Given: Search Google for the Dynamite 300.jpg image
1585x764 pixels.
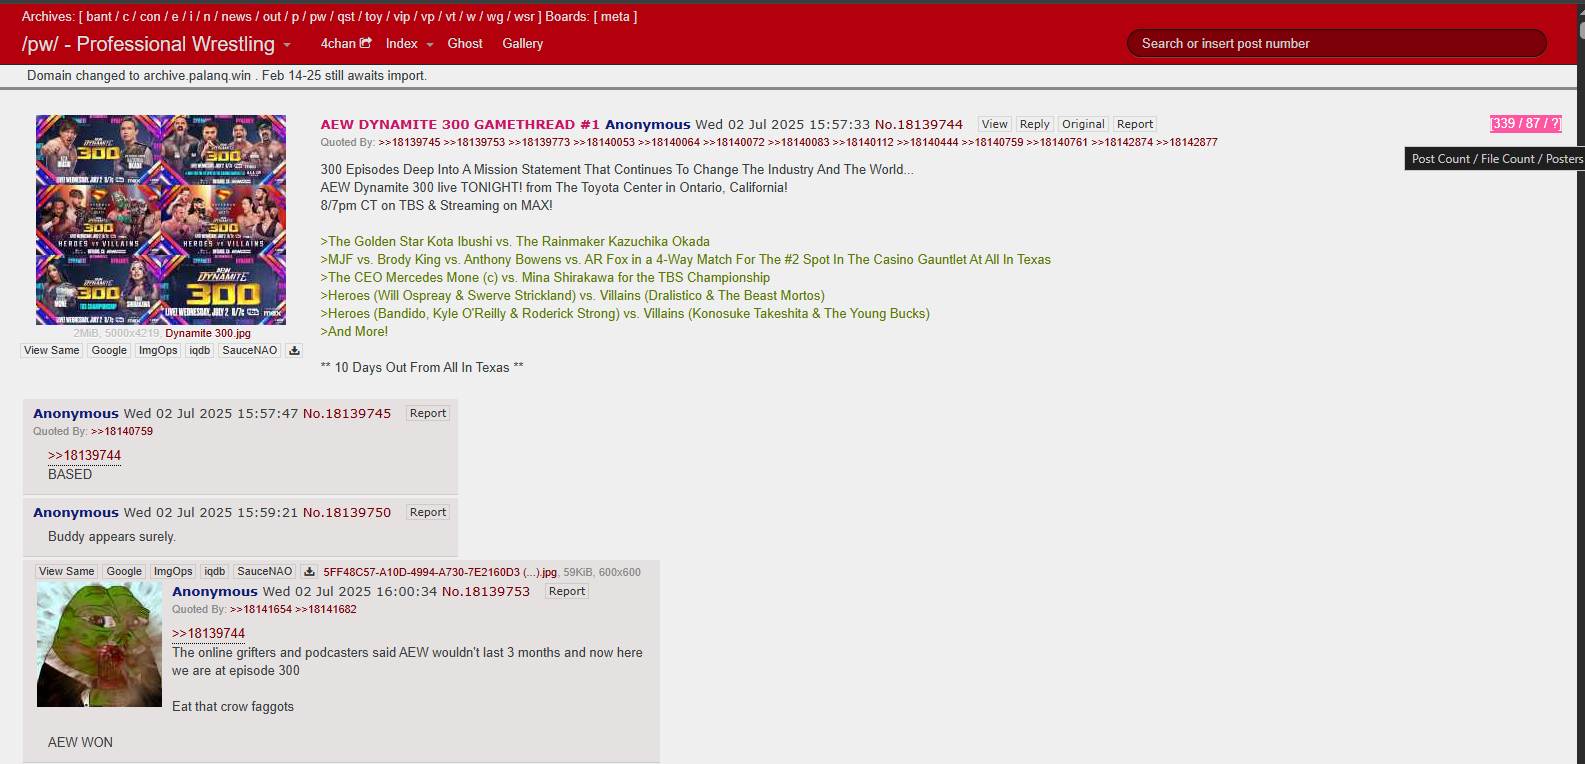Looking at the screenshot, I should [x=109, y=351].
